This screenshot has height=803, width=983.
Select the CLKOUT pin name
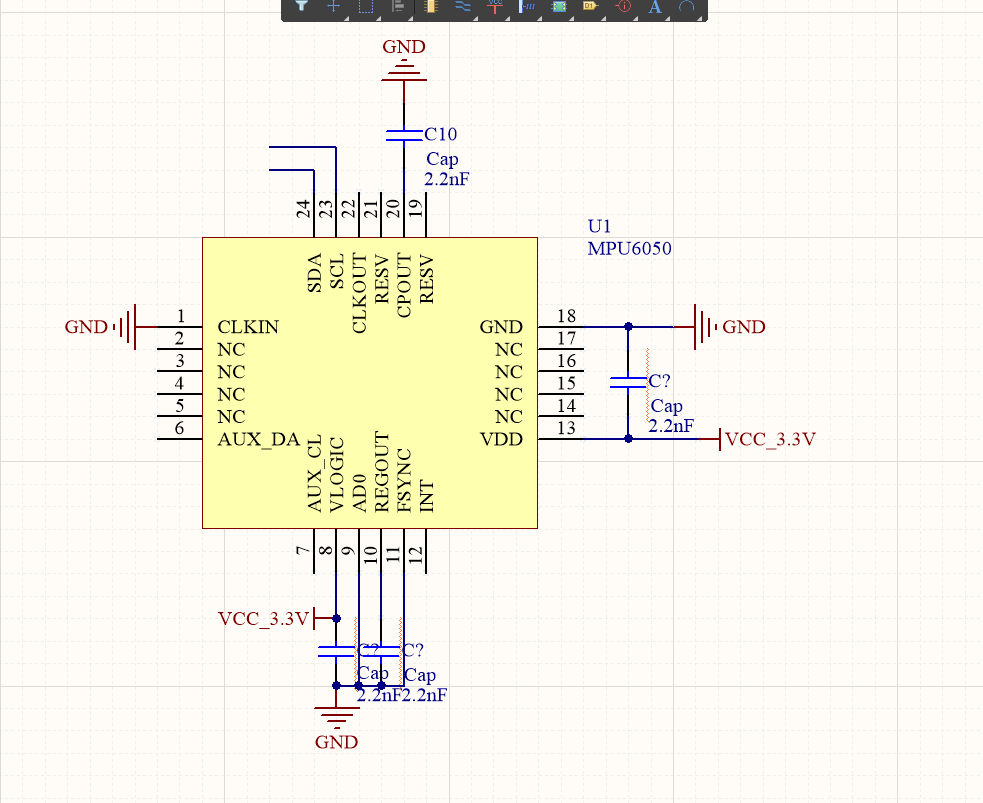pyautogui.click(x=359, y=293)
